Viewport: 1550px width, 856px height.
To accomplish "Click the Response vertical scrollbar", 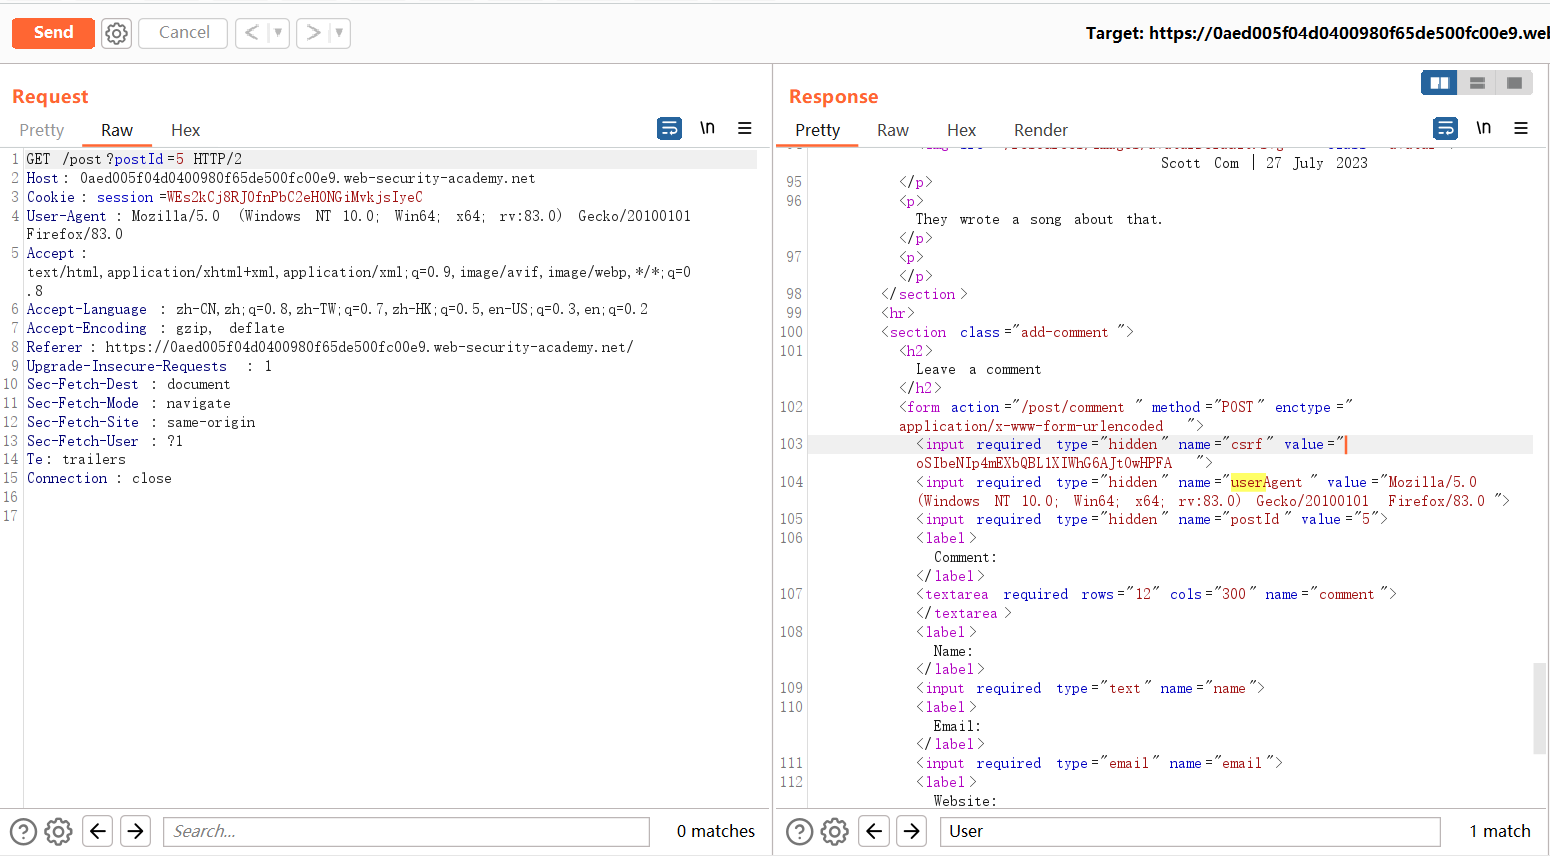I will tap(1540, 708).
